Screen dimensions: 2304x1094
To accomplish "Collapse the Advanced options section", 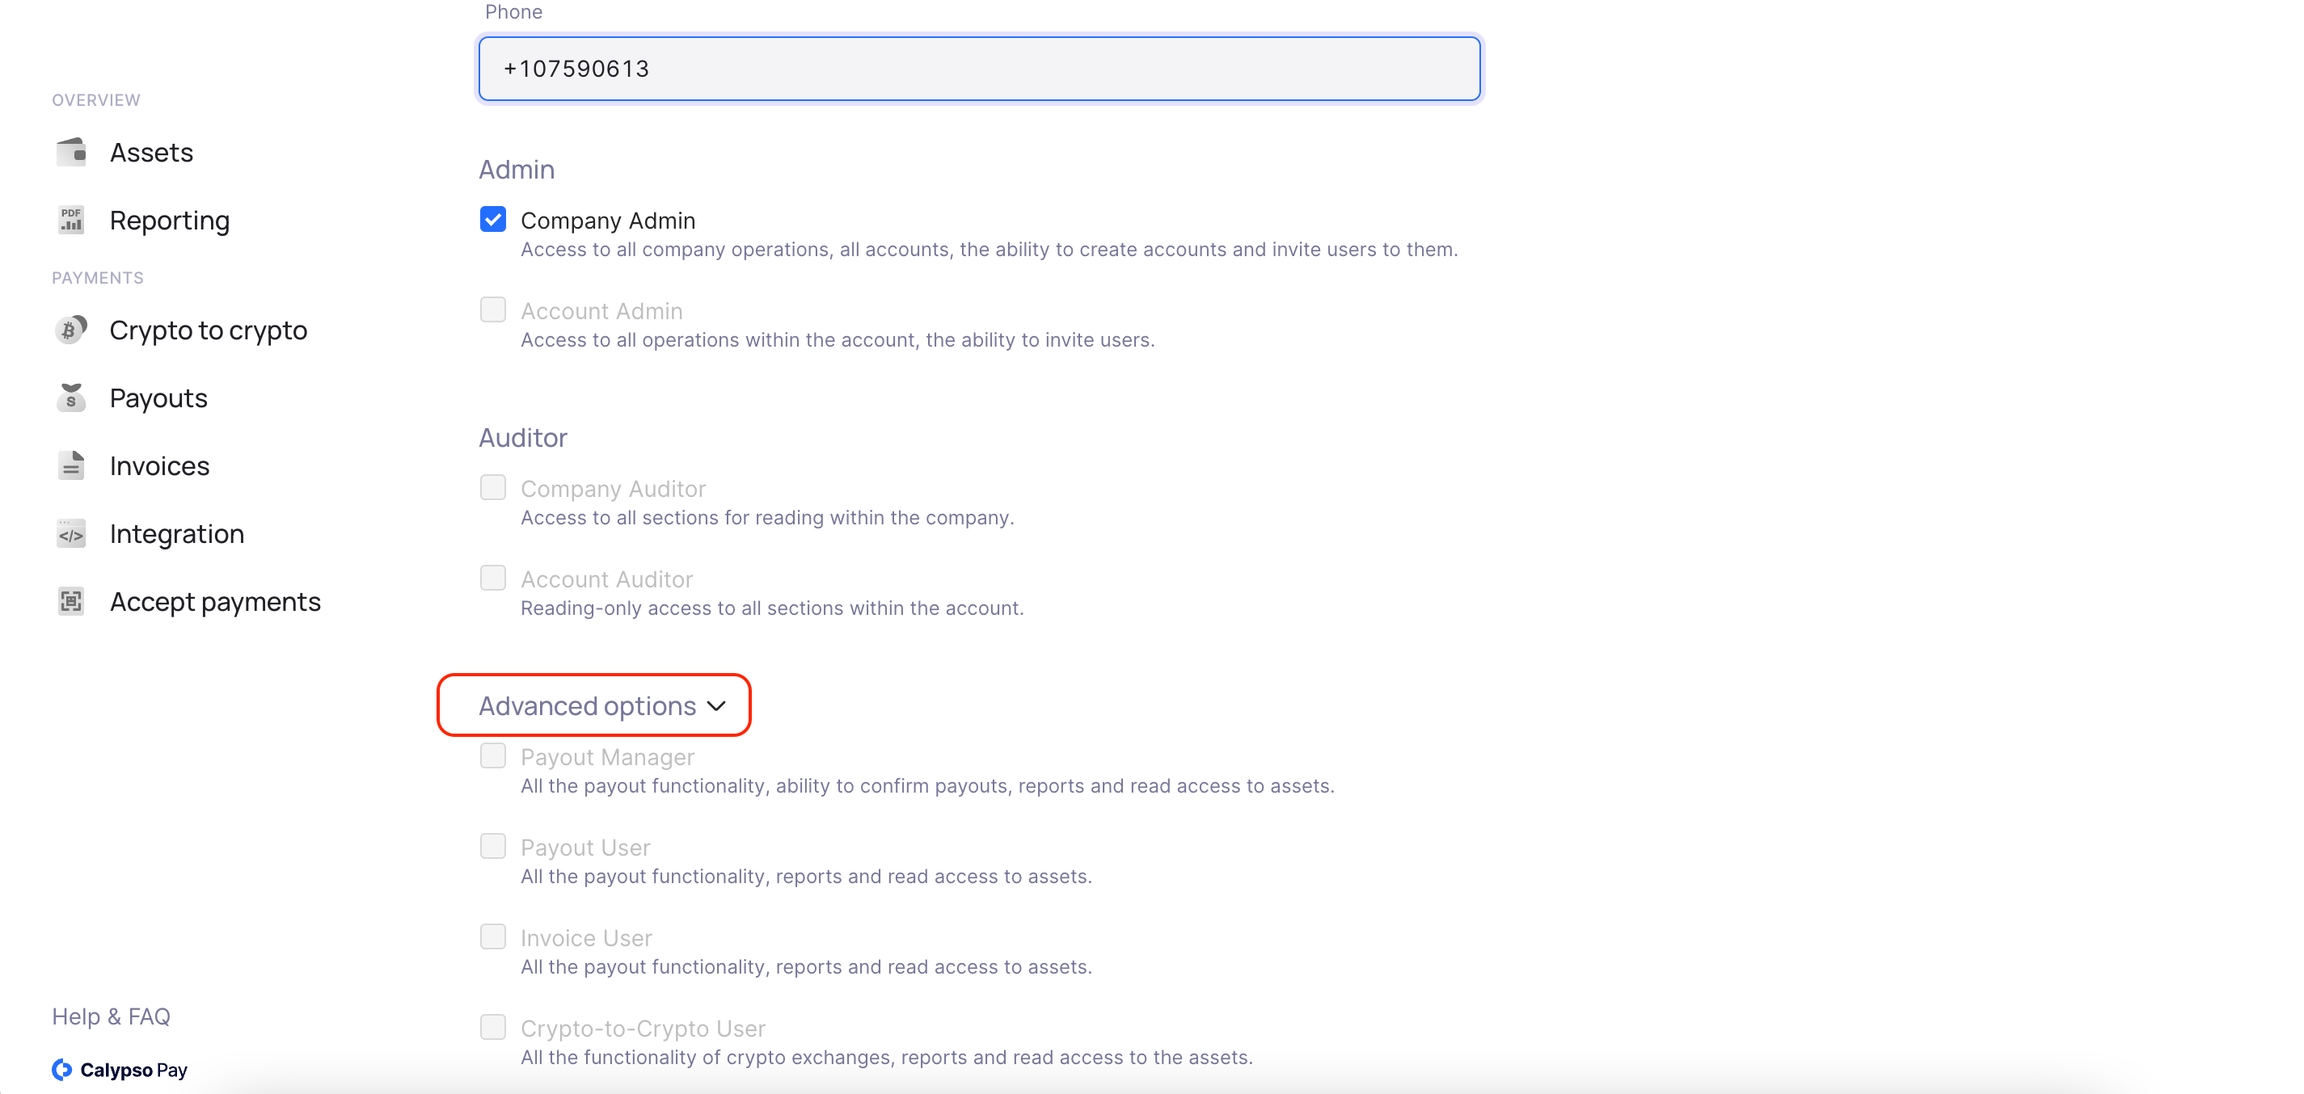I will (x=587, y=706).
